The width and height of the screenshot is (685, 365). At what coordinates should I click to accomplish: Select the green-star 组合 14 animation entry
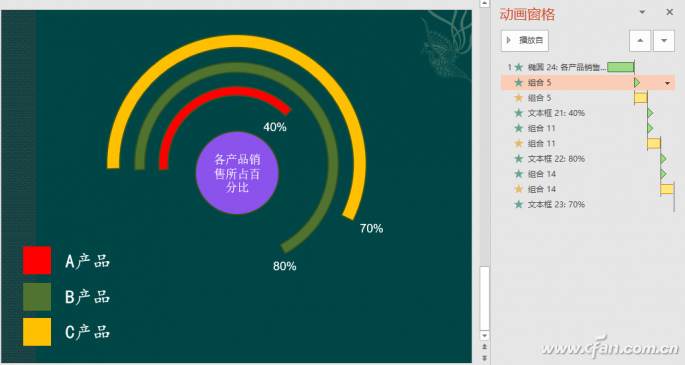pyautogui.click(x=588, y=174)
